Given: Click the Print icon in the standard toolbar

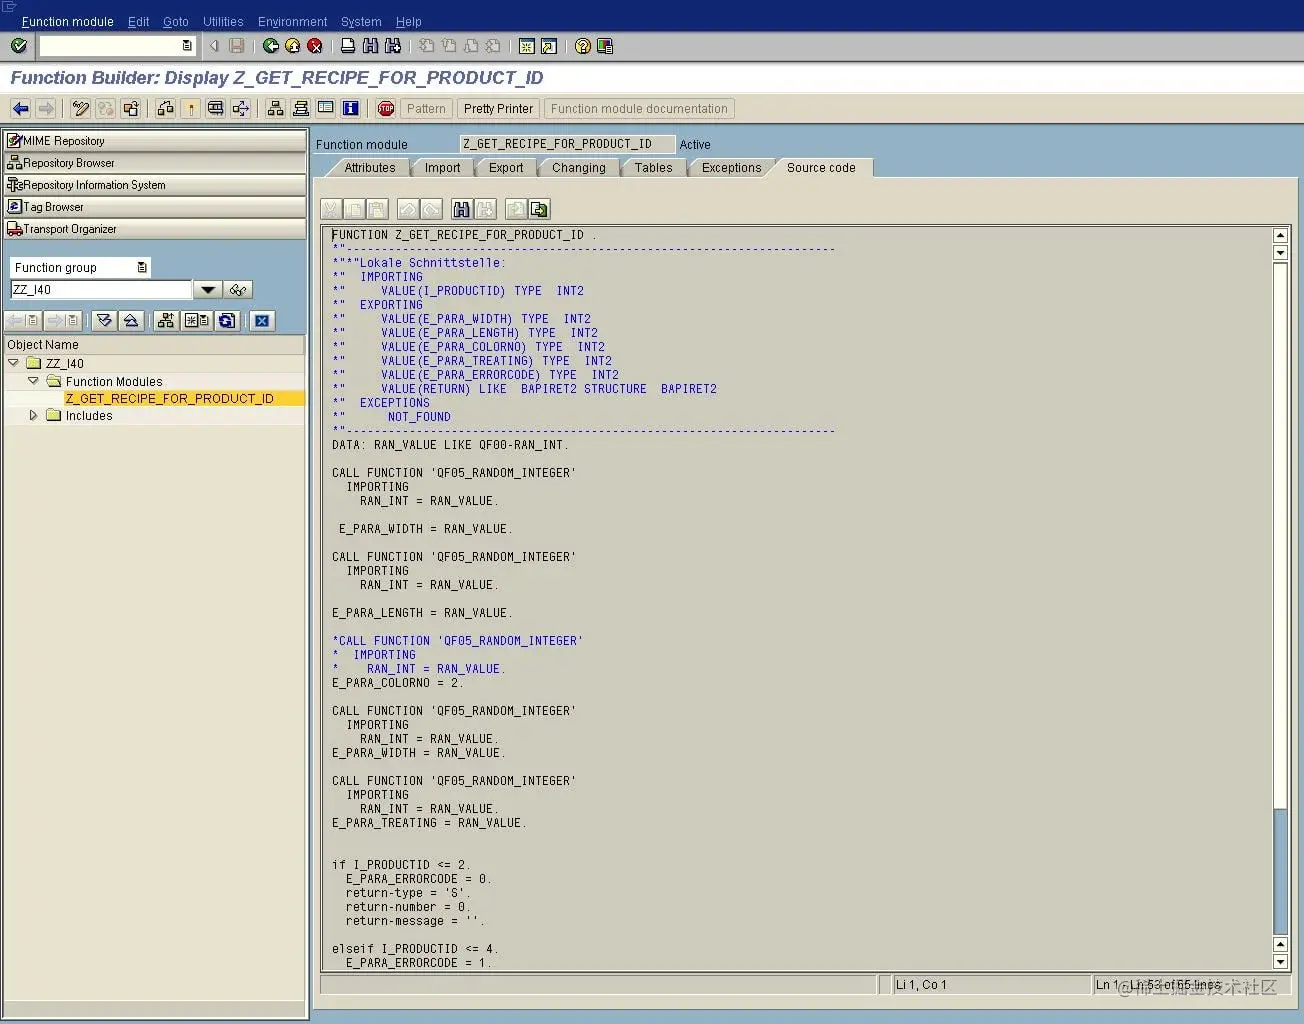Looking at the screenshot, I should [347, 46].
